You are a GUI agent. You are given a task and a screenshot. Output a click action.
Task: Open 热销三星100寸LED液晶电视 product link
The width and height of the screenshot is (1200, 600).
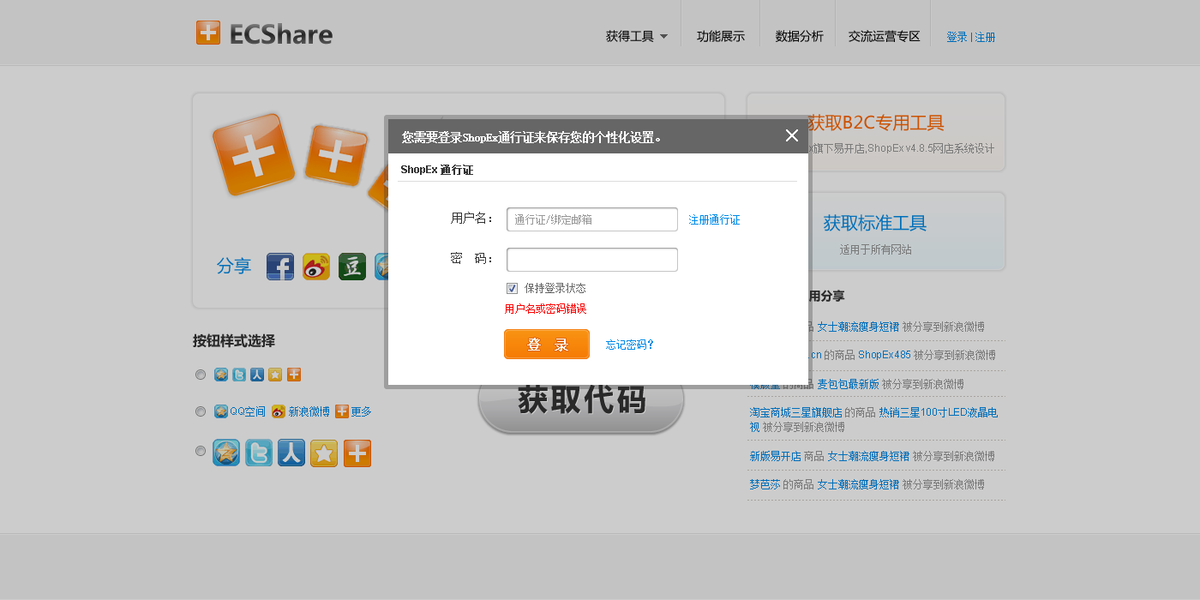[874, 419]
